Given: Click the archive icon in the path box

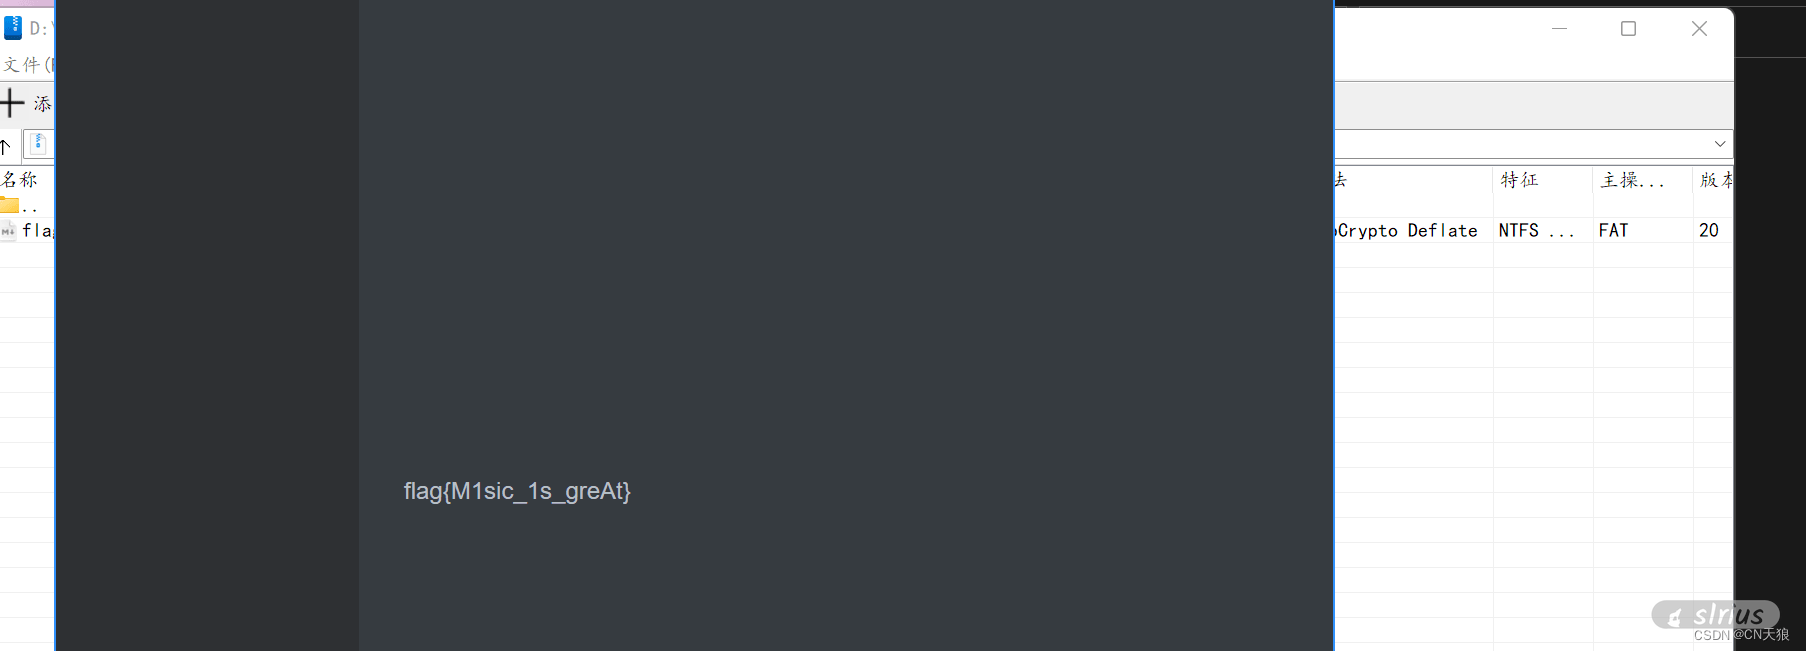Looking at the screenshot, I should (39, 144).
